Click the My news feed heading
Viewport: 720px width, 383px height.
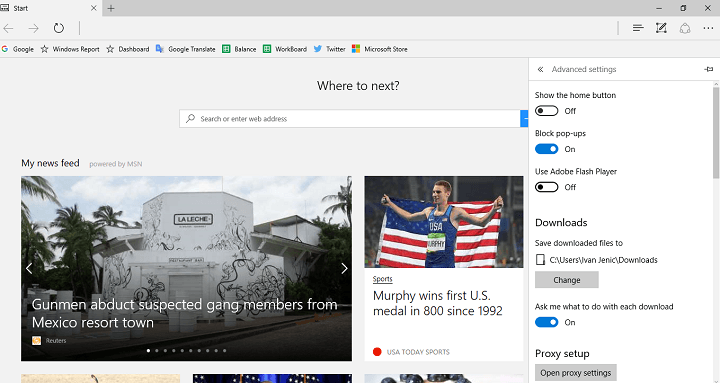coord(51,163)
